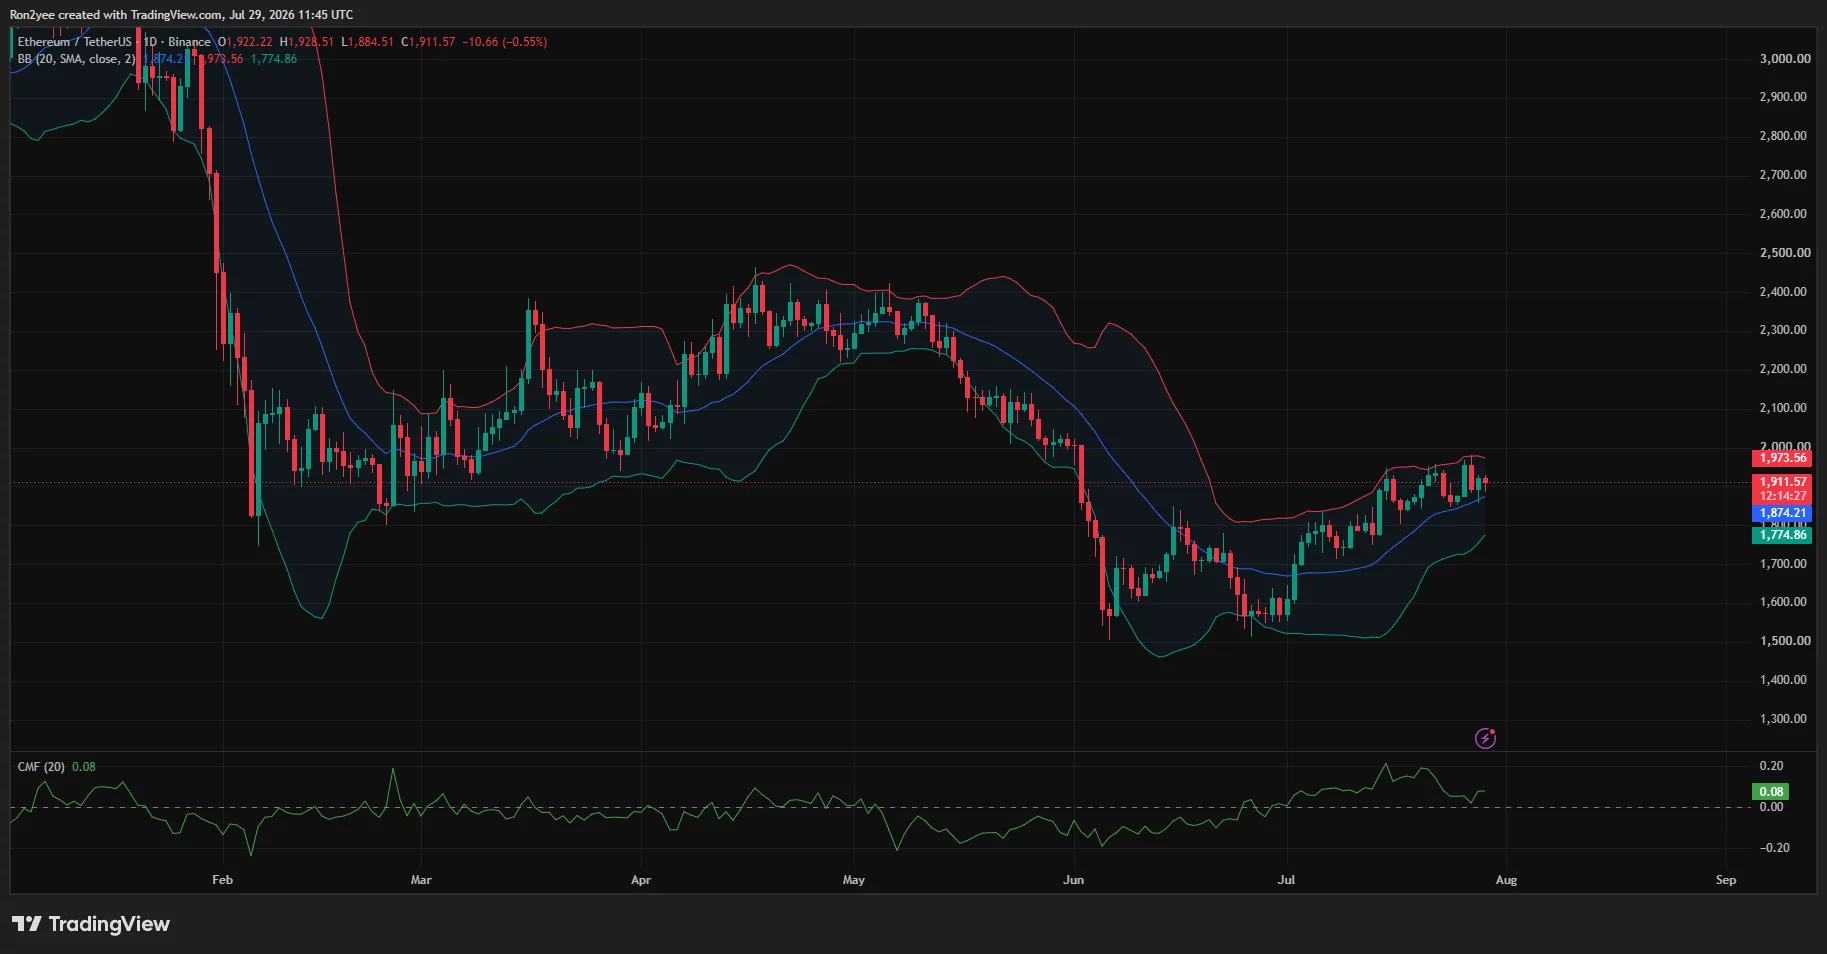
Task: Click the 1,500.00 price scale label
Action: click(x=1785, y=641)
